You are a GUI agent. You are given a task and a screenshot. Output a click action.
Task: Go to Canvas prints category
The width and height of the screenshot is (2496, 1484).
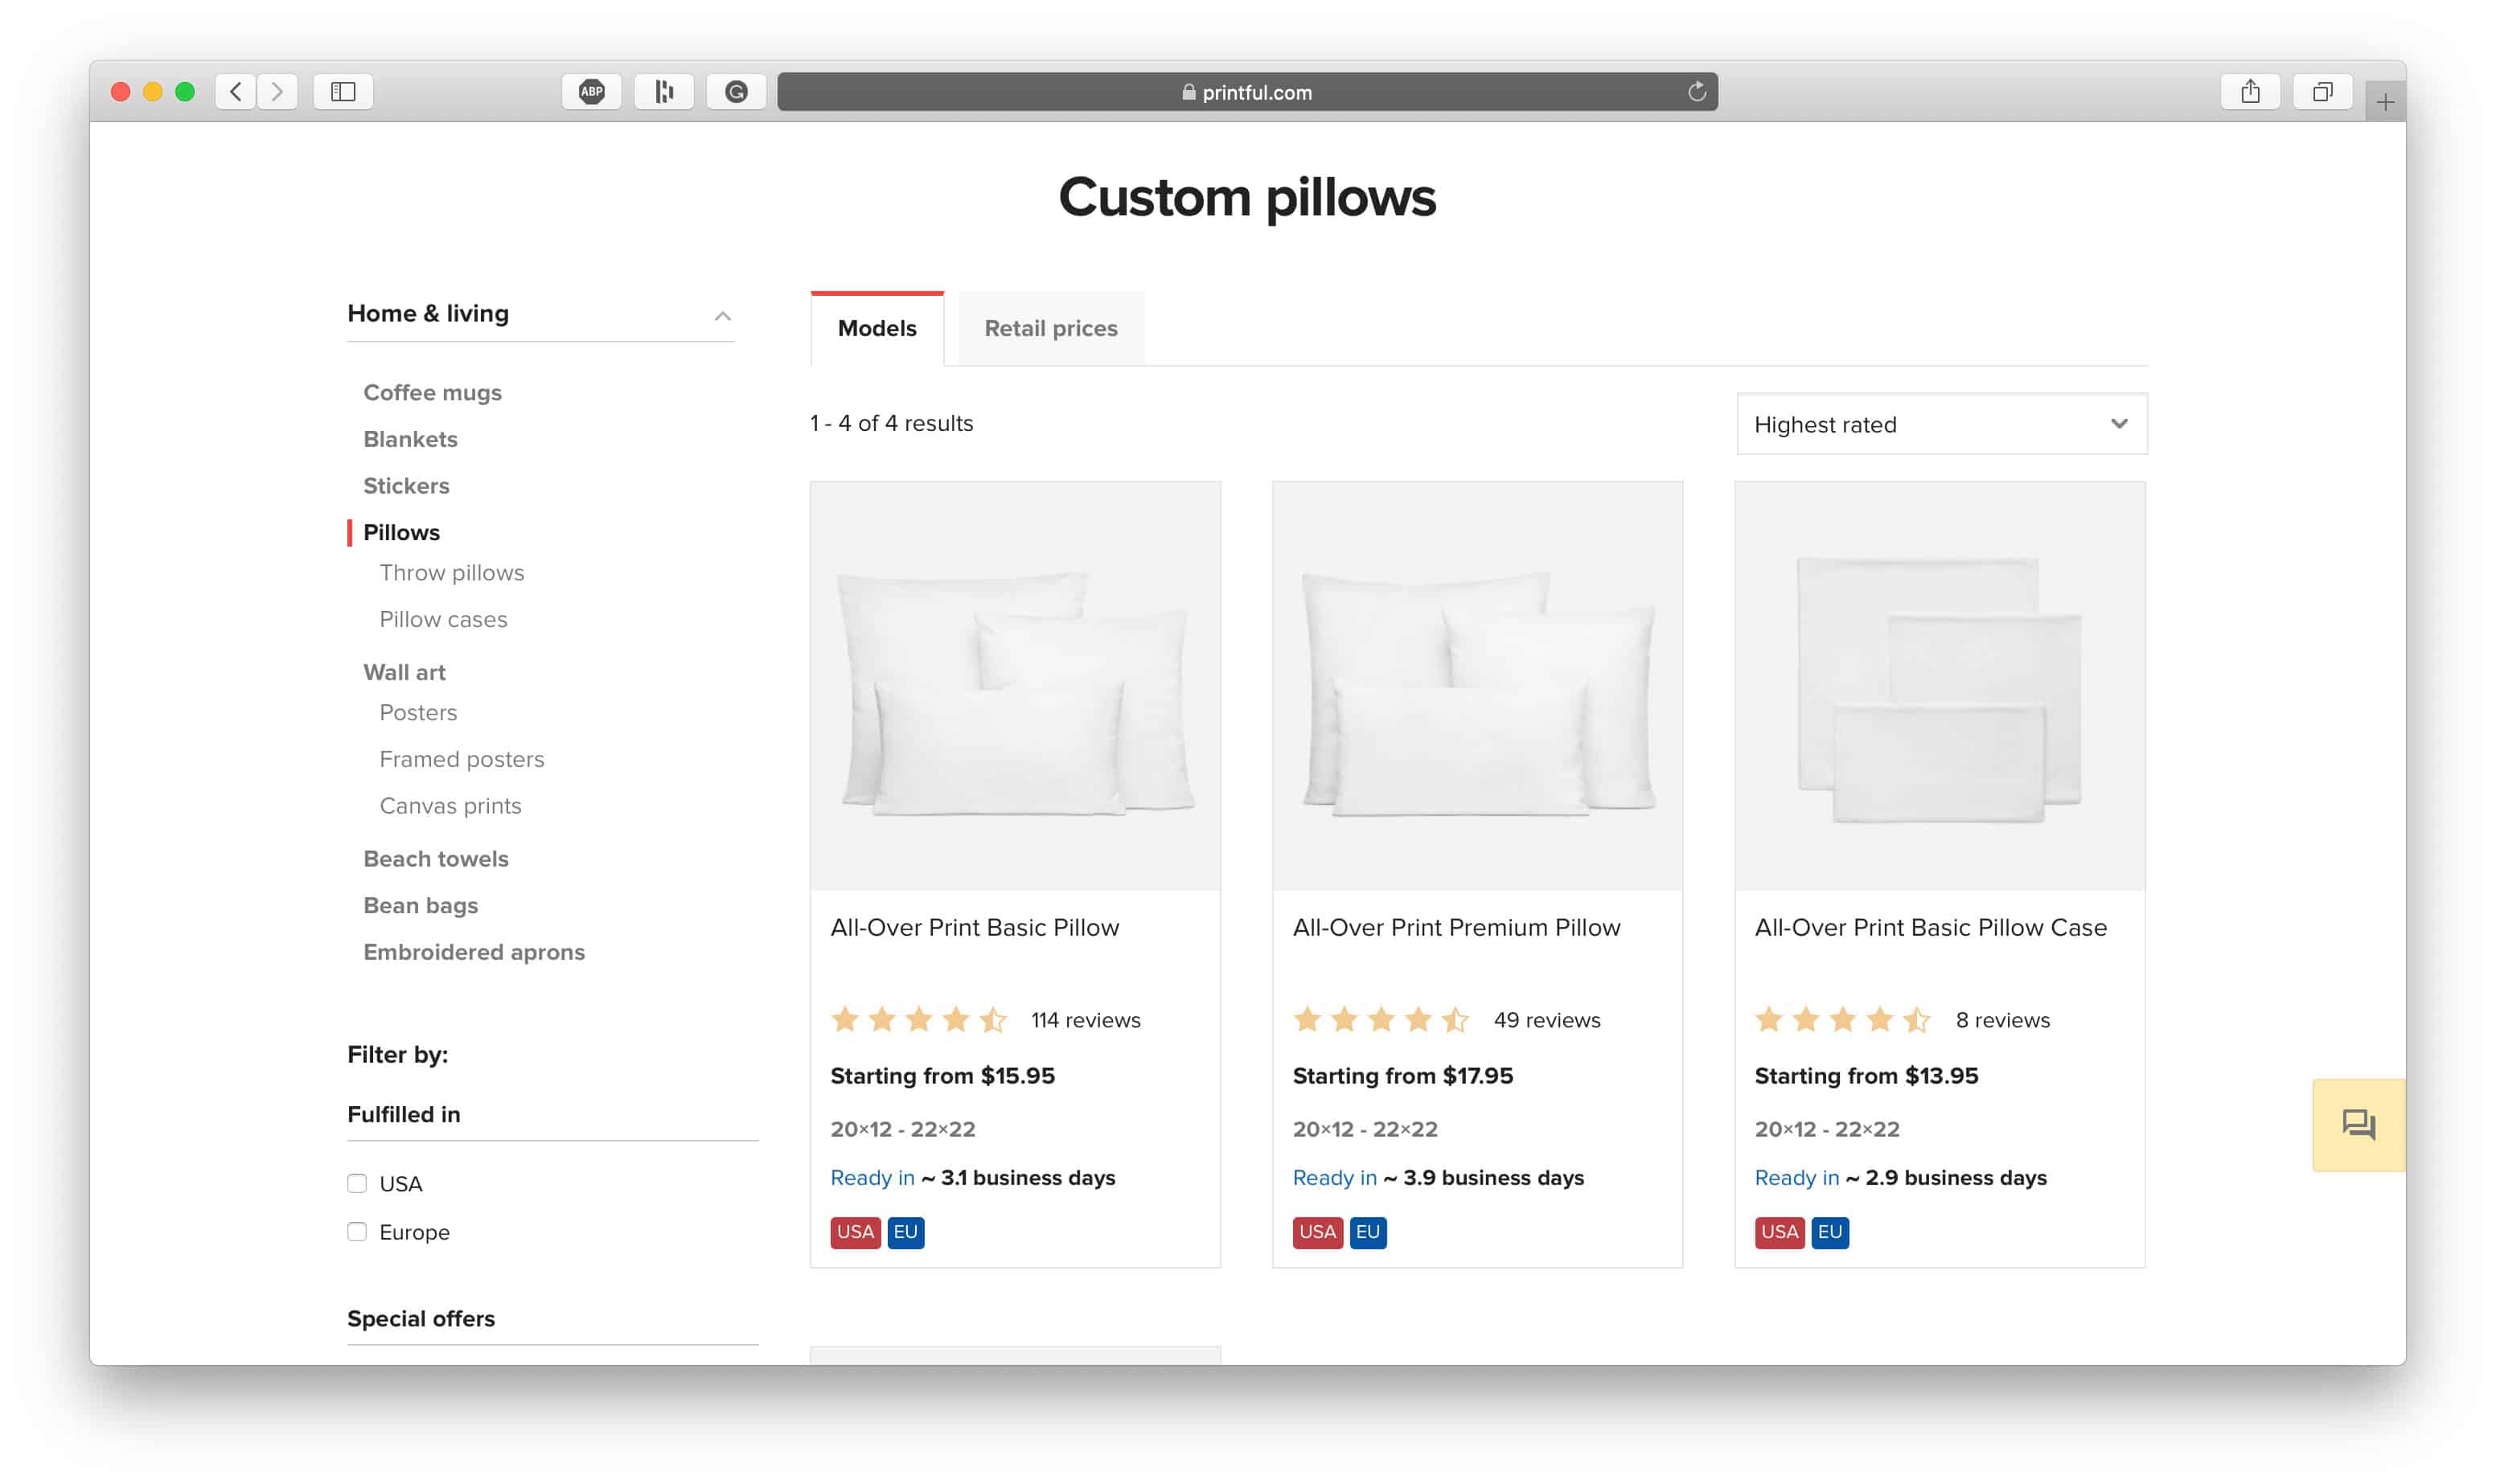pyautogui.click(x=450, y=806)
